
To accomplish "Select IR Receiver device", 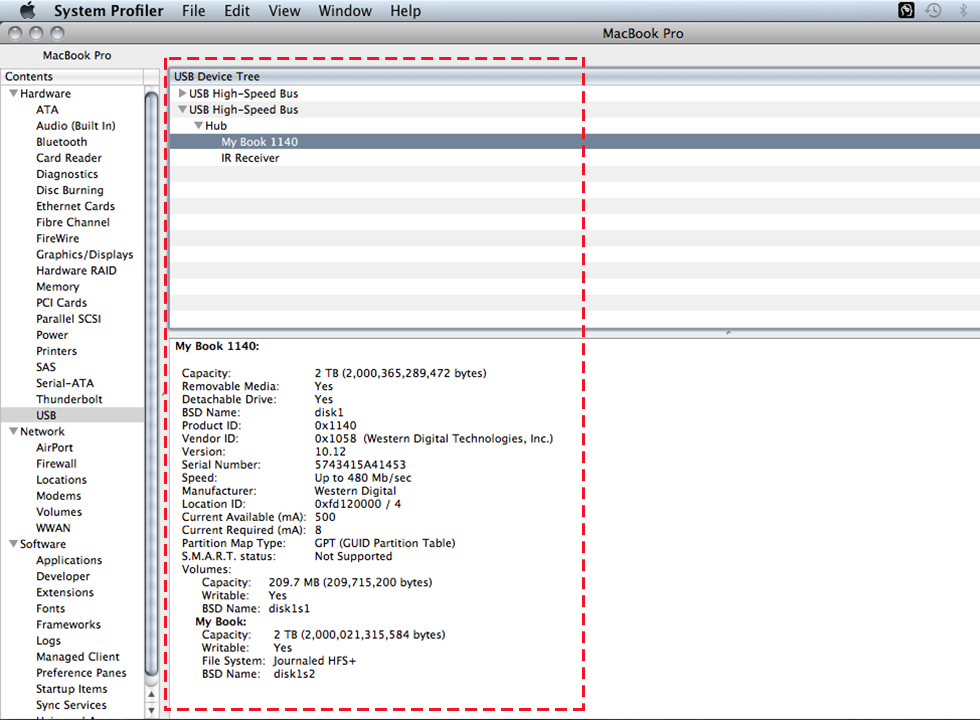I will click(x=250, y=158).
